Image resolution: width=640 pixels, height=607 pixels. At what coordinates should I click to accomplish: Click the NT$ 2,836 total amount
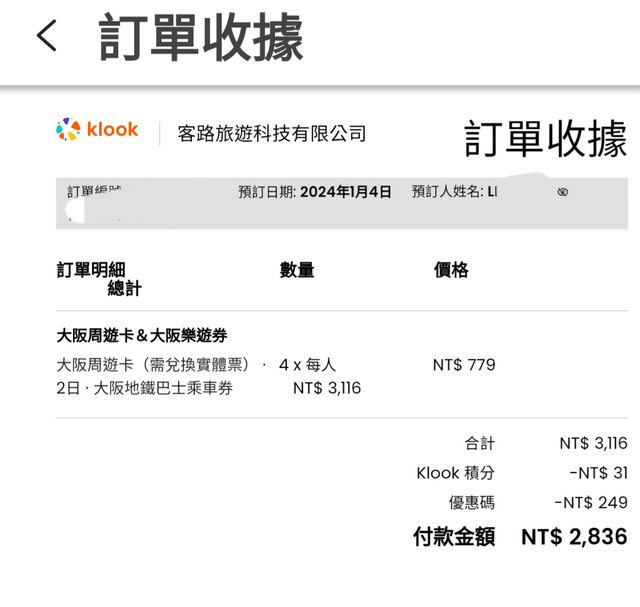click(574, 537)
